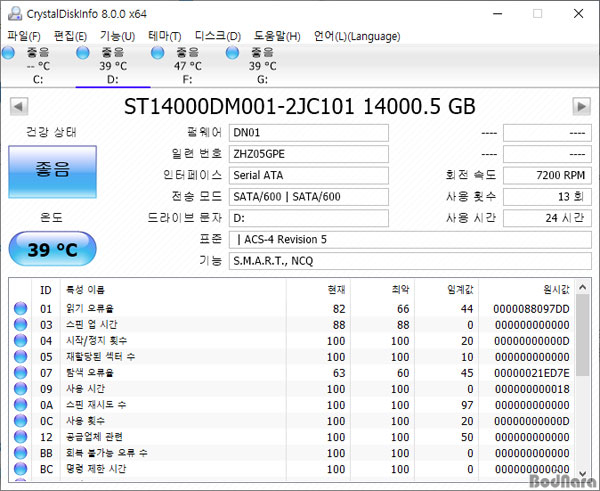Click the CrystalDiskInfo app icon in title bar

(x=15, y=14)
